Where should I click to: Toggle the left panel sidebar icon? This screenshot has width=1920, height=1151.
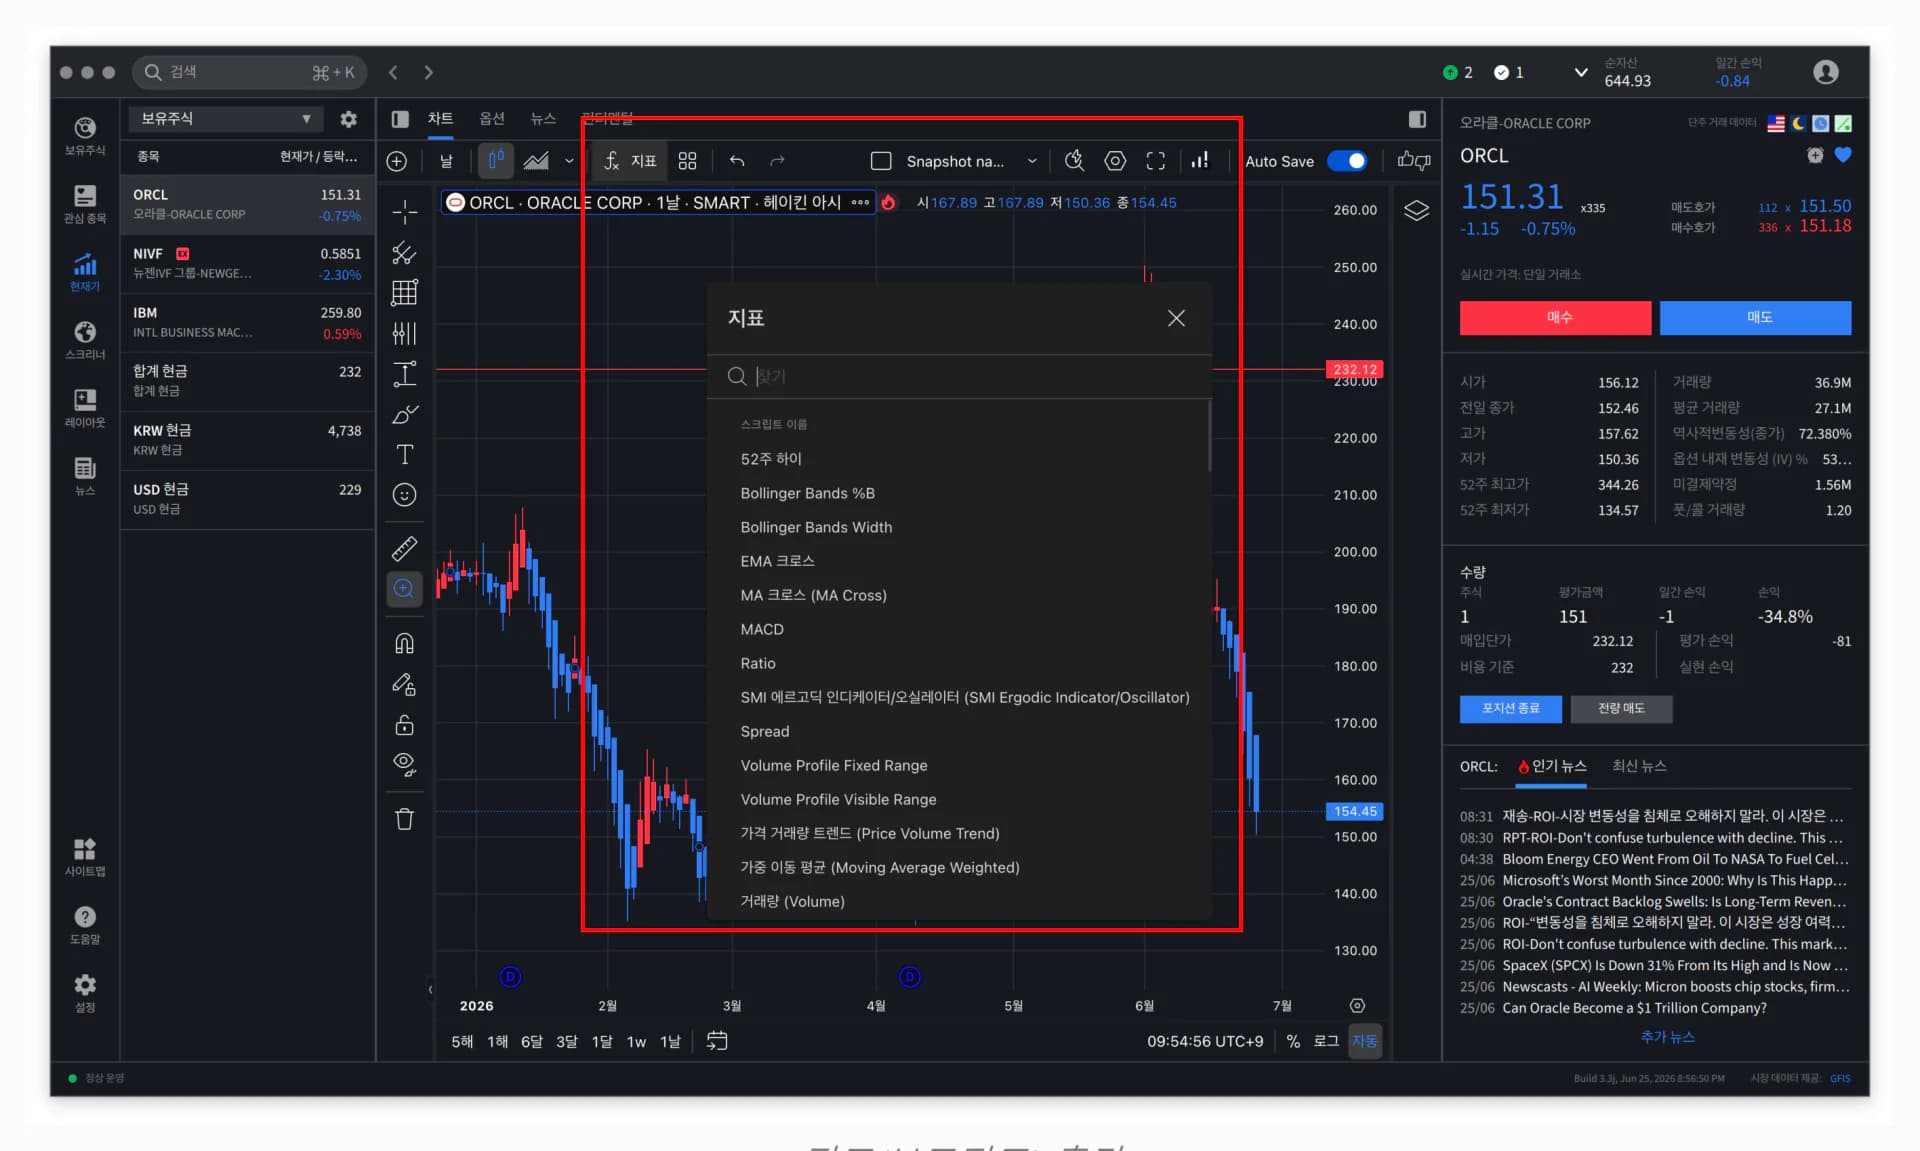400,119
